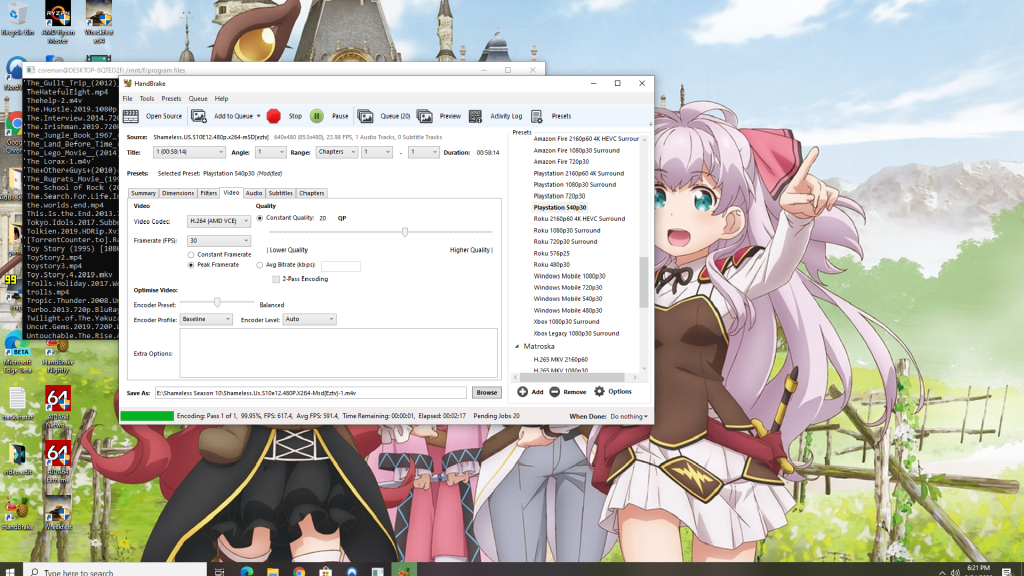Screen dimensions: 1024x576
Task: Open the Queue (20) icon
Action: point(366,116)
